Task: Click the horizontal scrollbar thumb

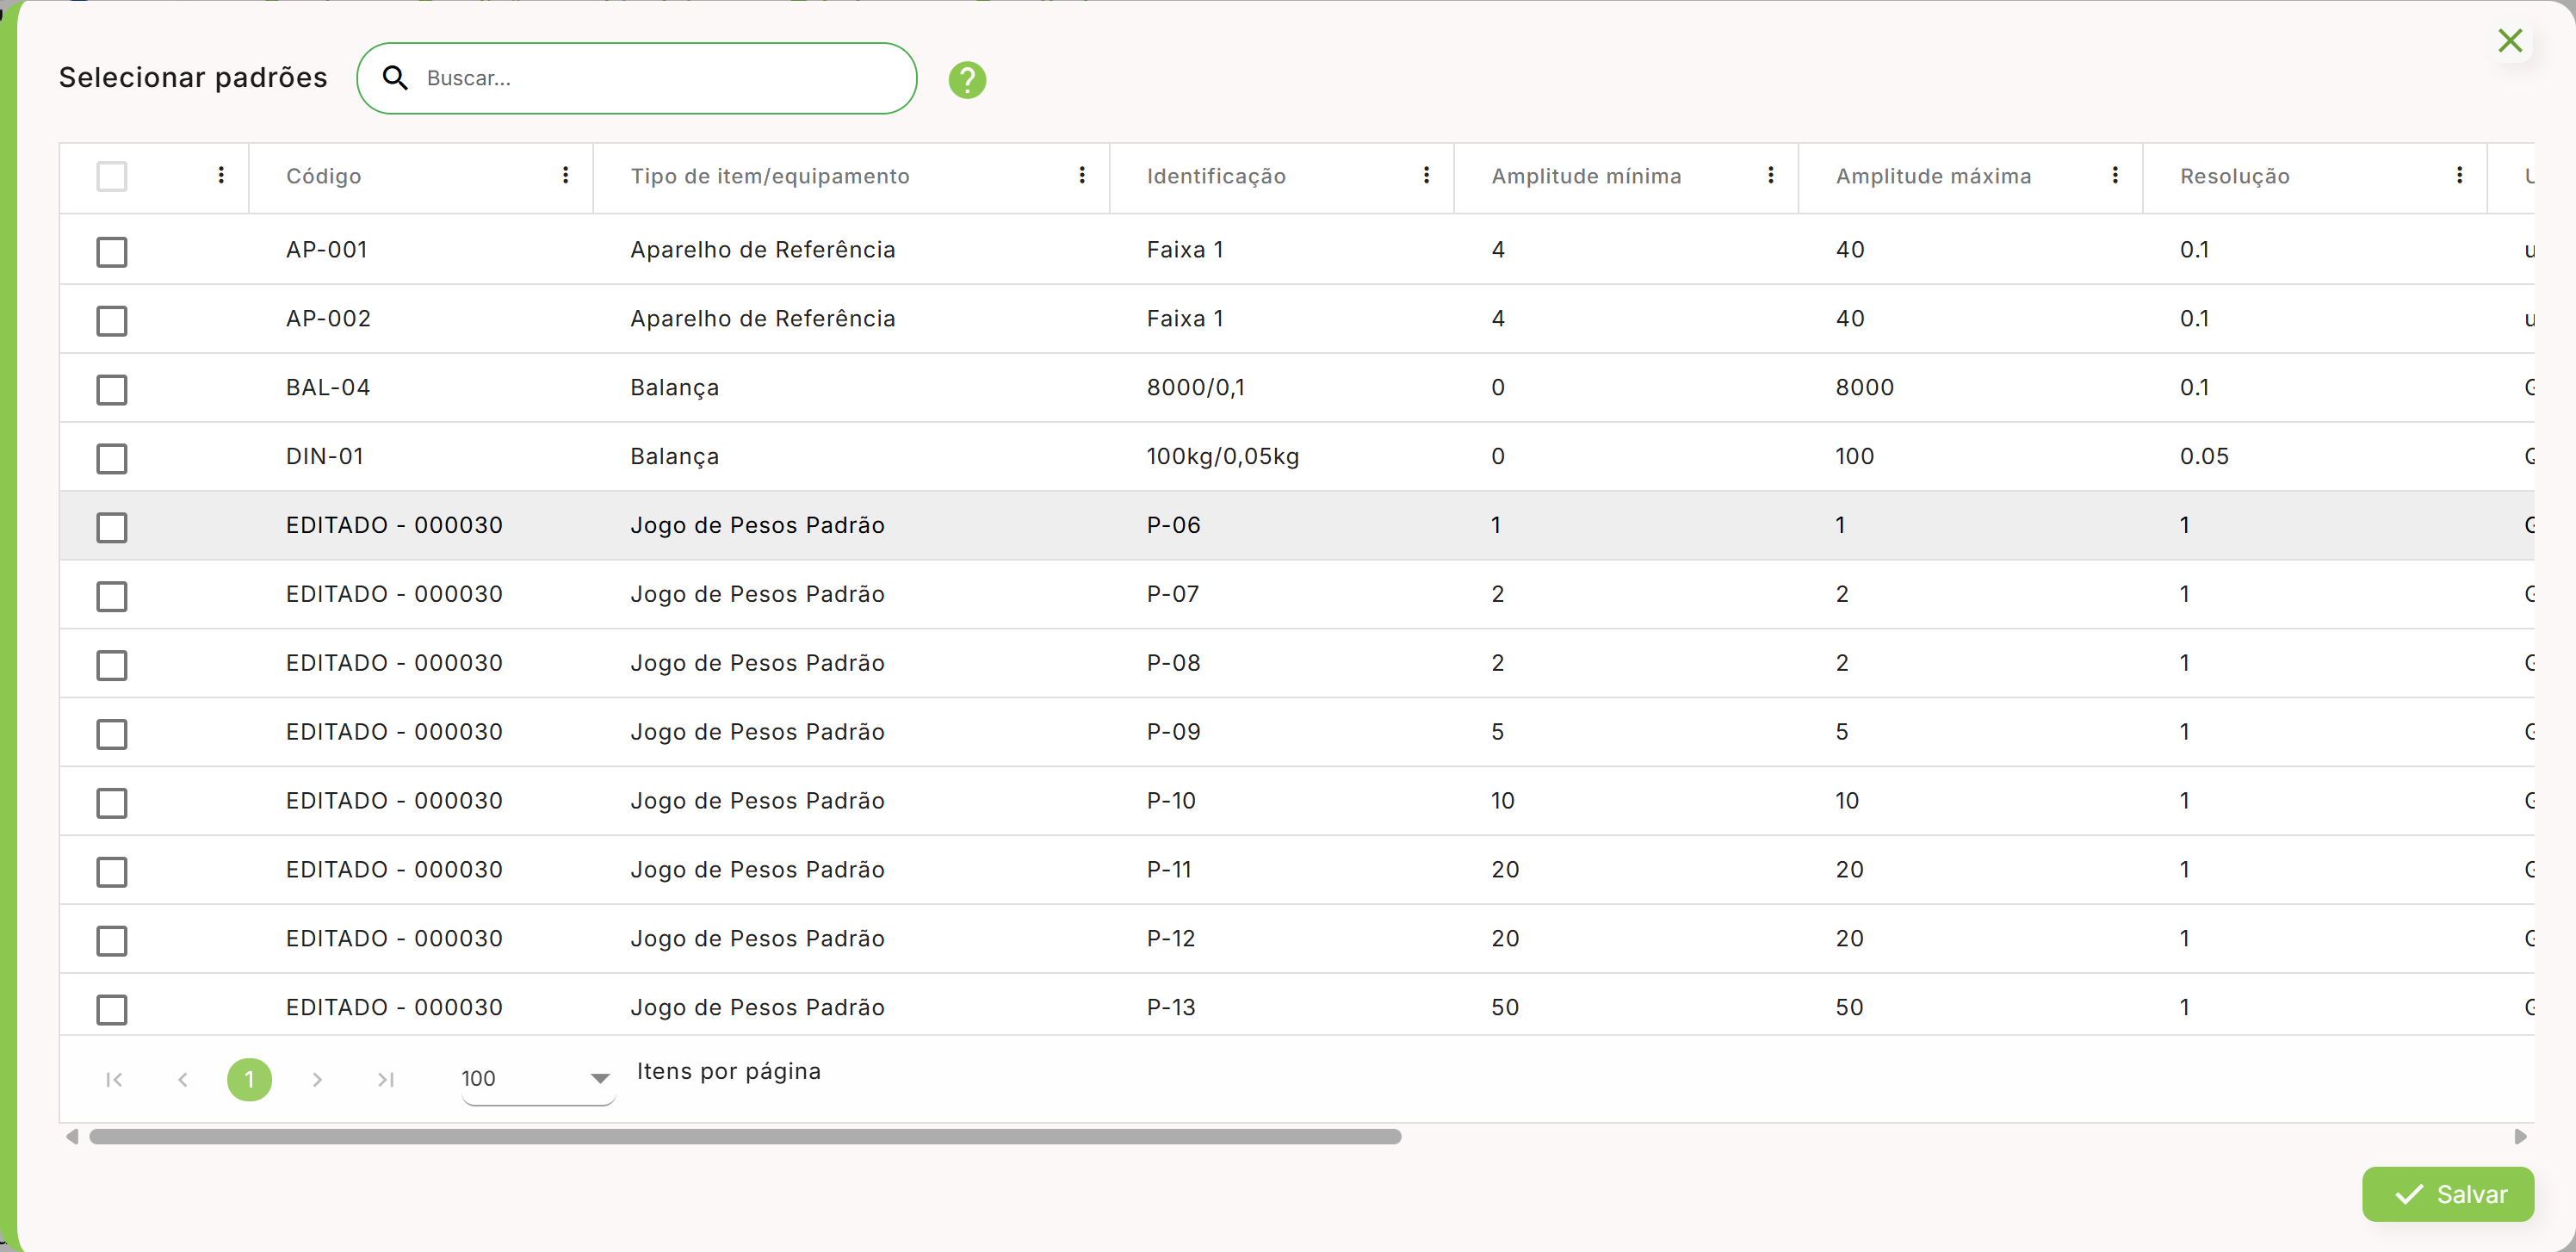Action: click(x=745, y=1137)
